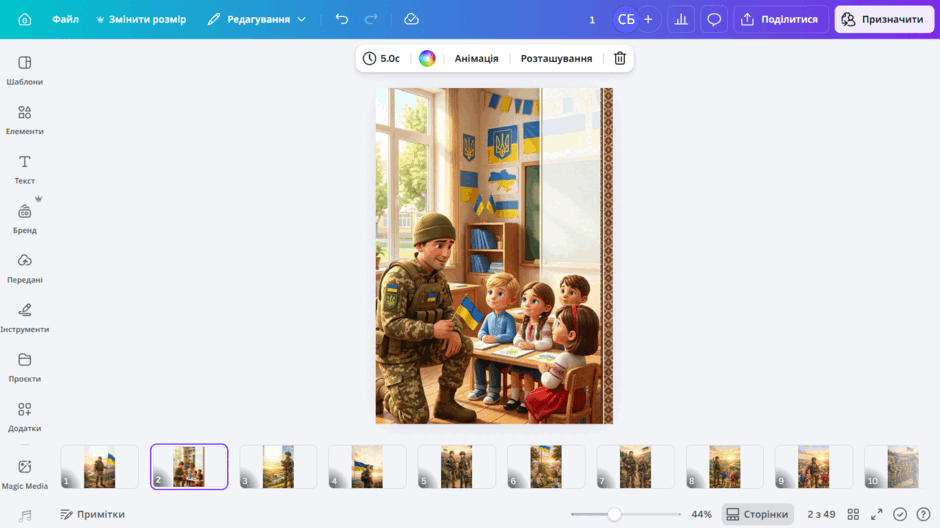940x528 pixels.
Task: Click the cloud save status icon
Action: click(x=411, y=19)
